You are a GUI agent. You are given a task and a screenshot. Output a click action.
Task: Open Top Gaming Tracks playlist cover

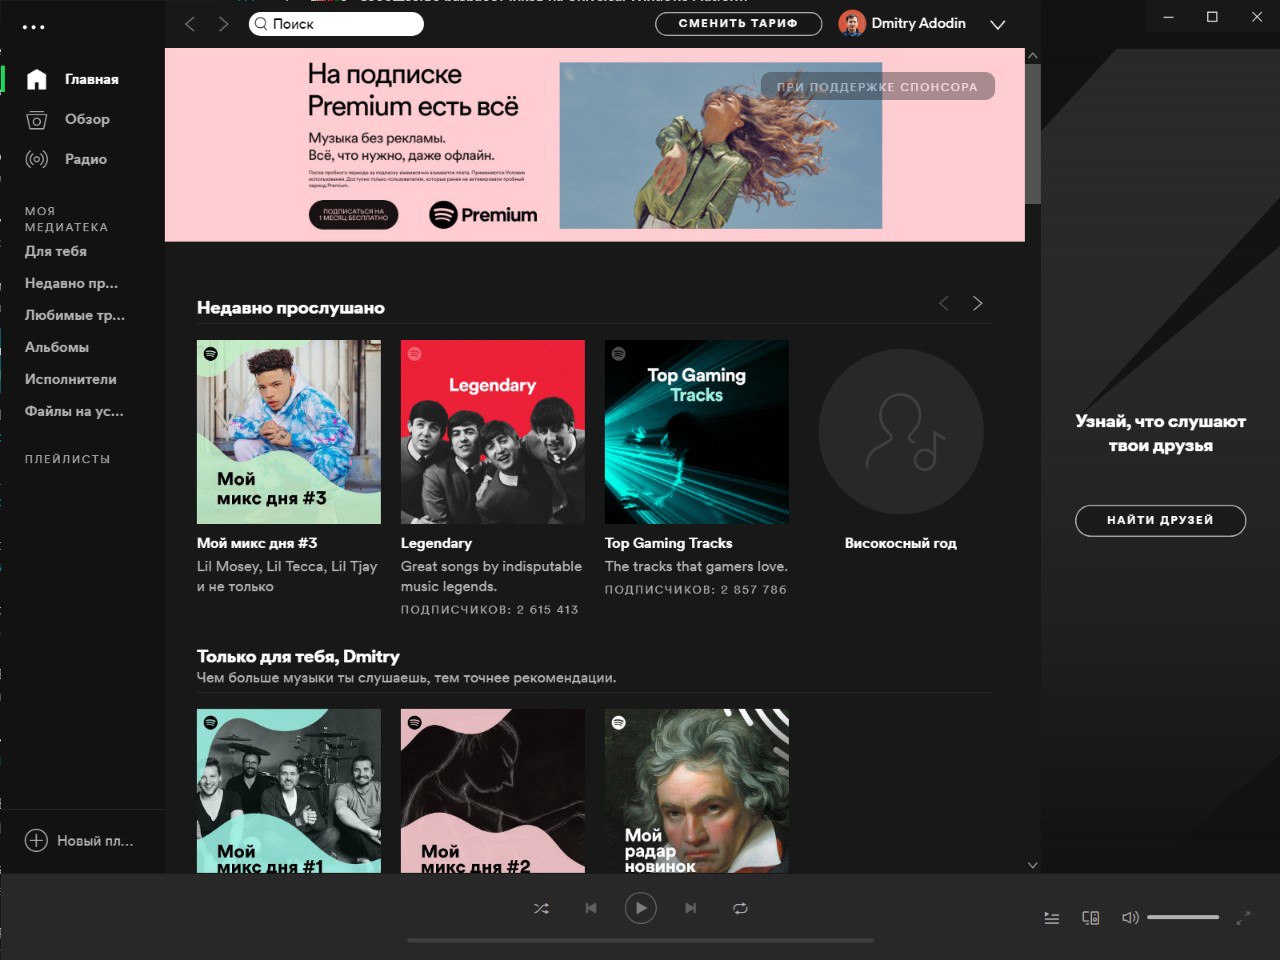tap(697, 432)
